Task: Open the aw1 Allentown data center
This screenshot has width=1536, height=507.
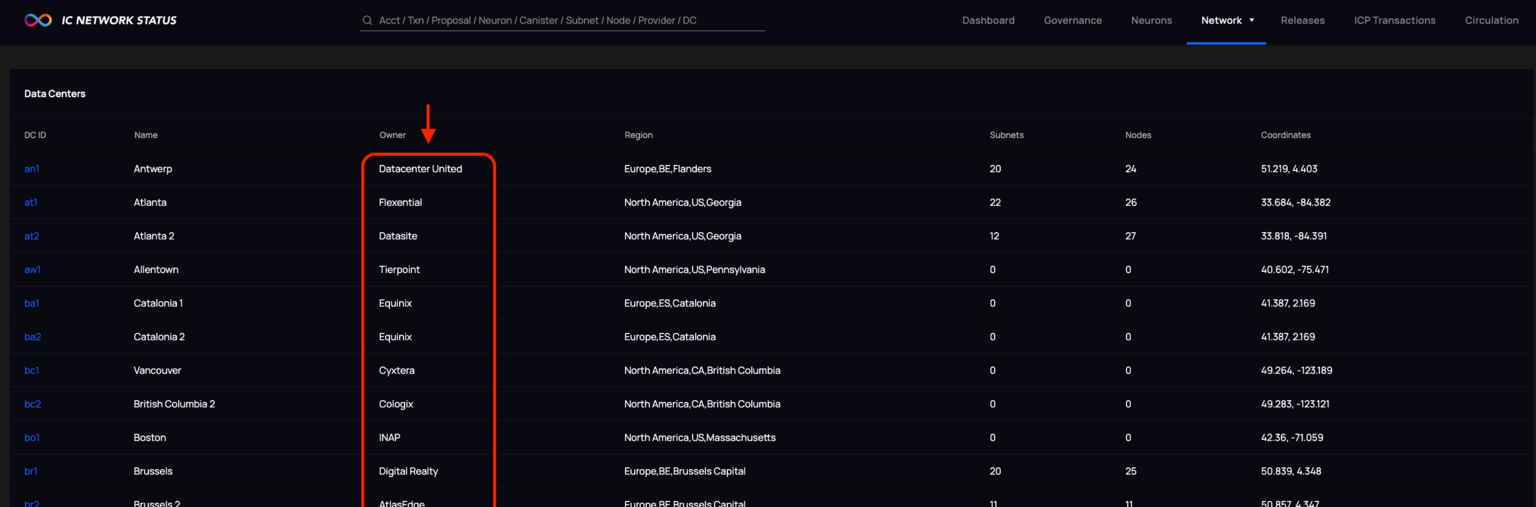Action: click(33, 270)
